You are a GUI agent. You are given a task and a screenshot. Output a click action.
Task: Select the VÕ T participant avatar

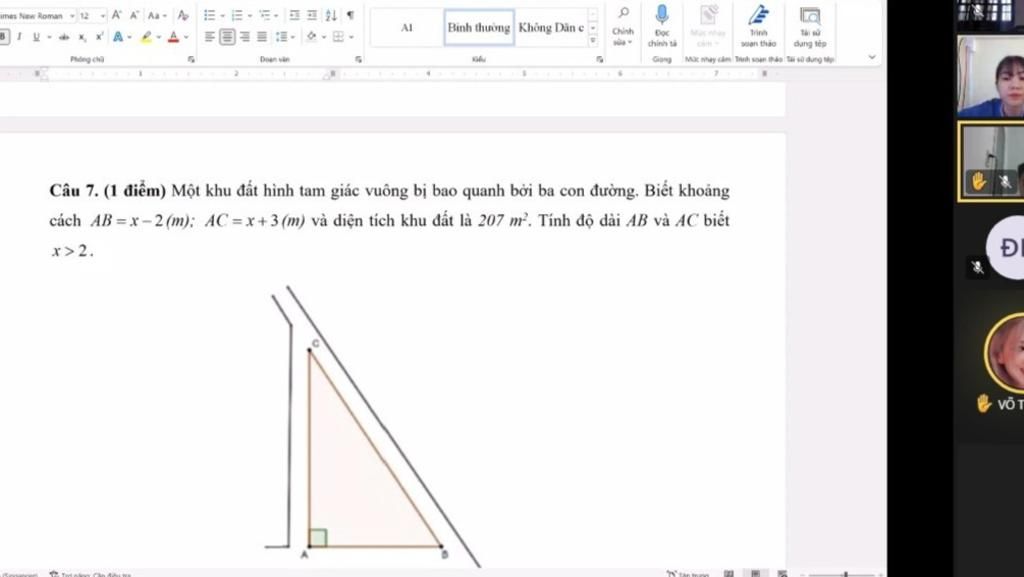click(x=1004, y=352)
